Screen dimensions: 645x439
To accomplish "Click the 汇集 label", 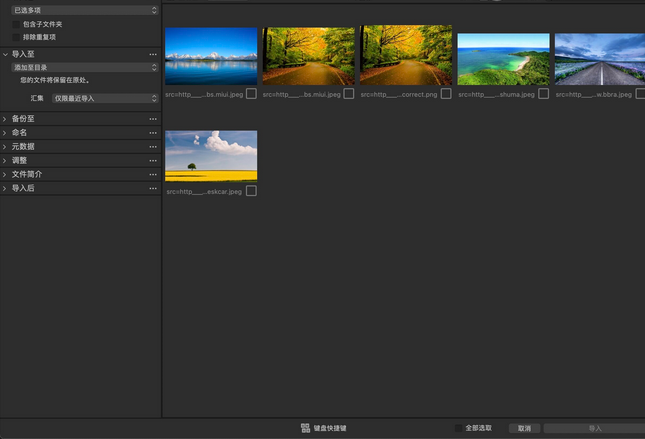I will click(x=37, y=98).
